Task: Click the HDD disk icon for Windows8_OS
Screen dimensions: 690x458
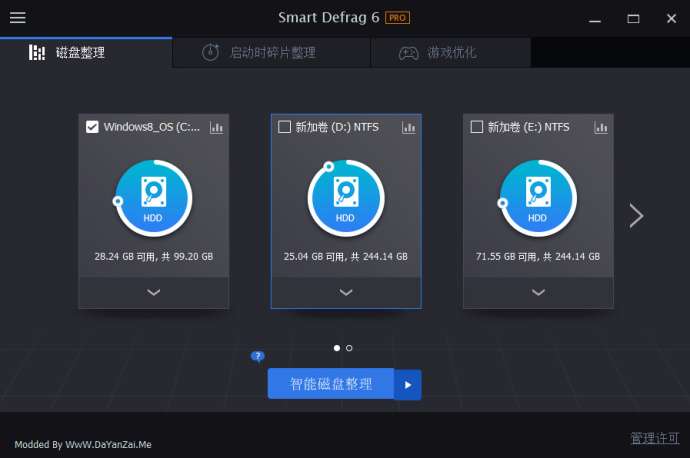Action: click(153, 199)
